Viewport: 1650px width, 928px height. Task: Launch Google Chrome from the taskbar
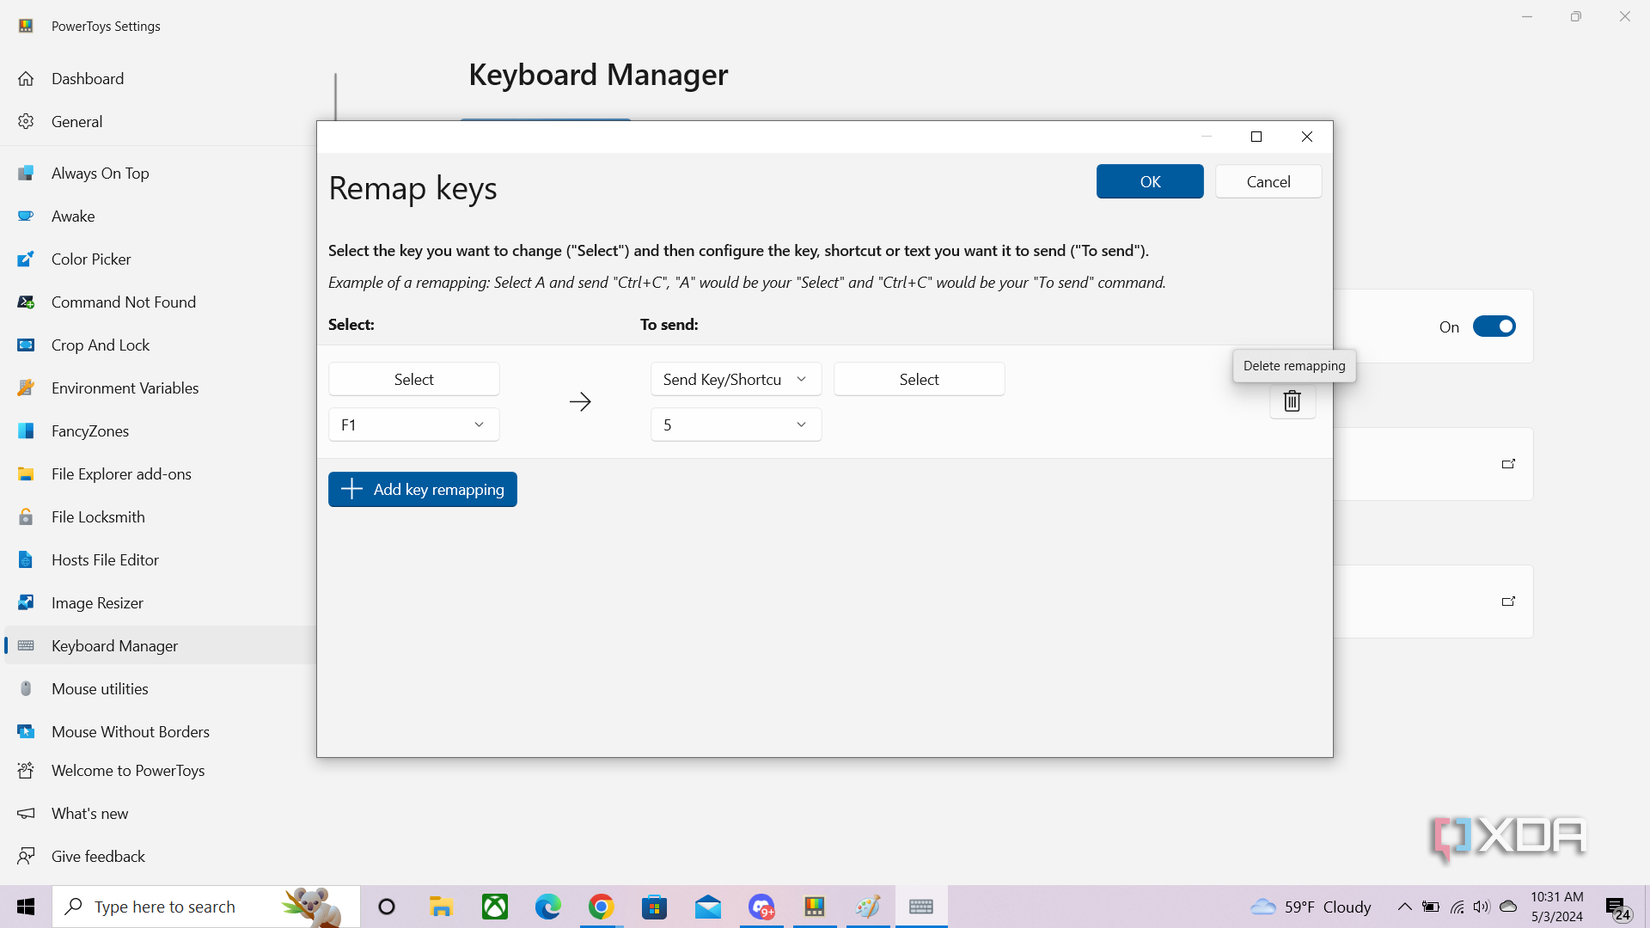(x=601, y=906)
